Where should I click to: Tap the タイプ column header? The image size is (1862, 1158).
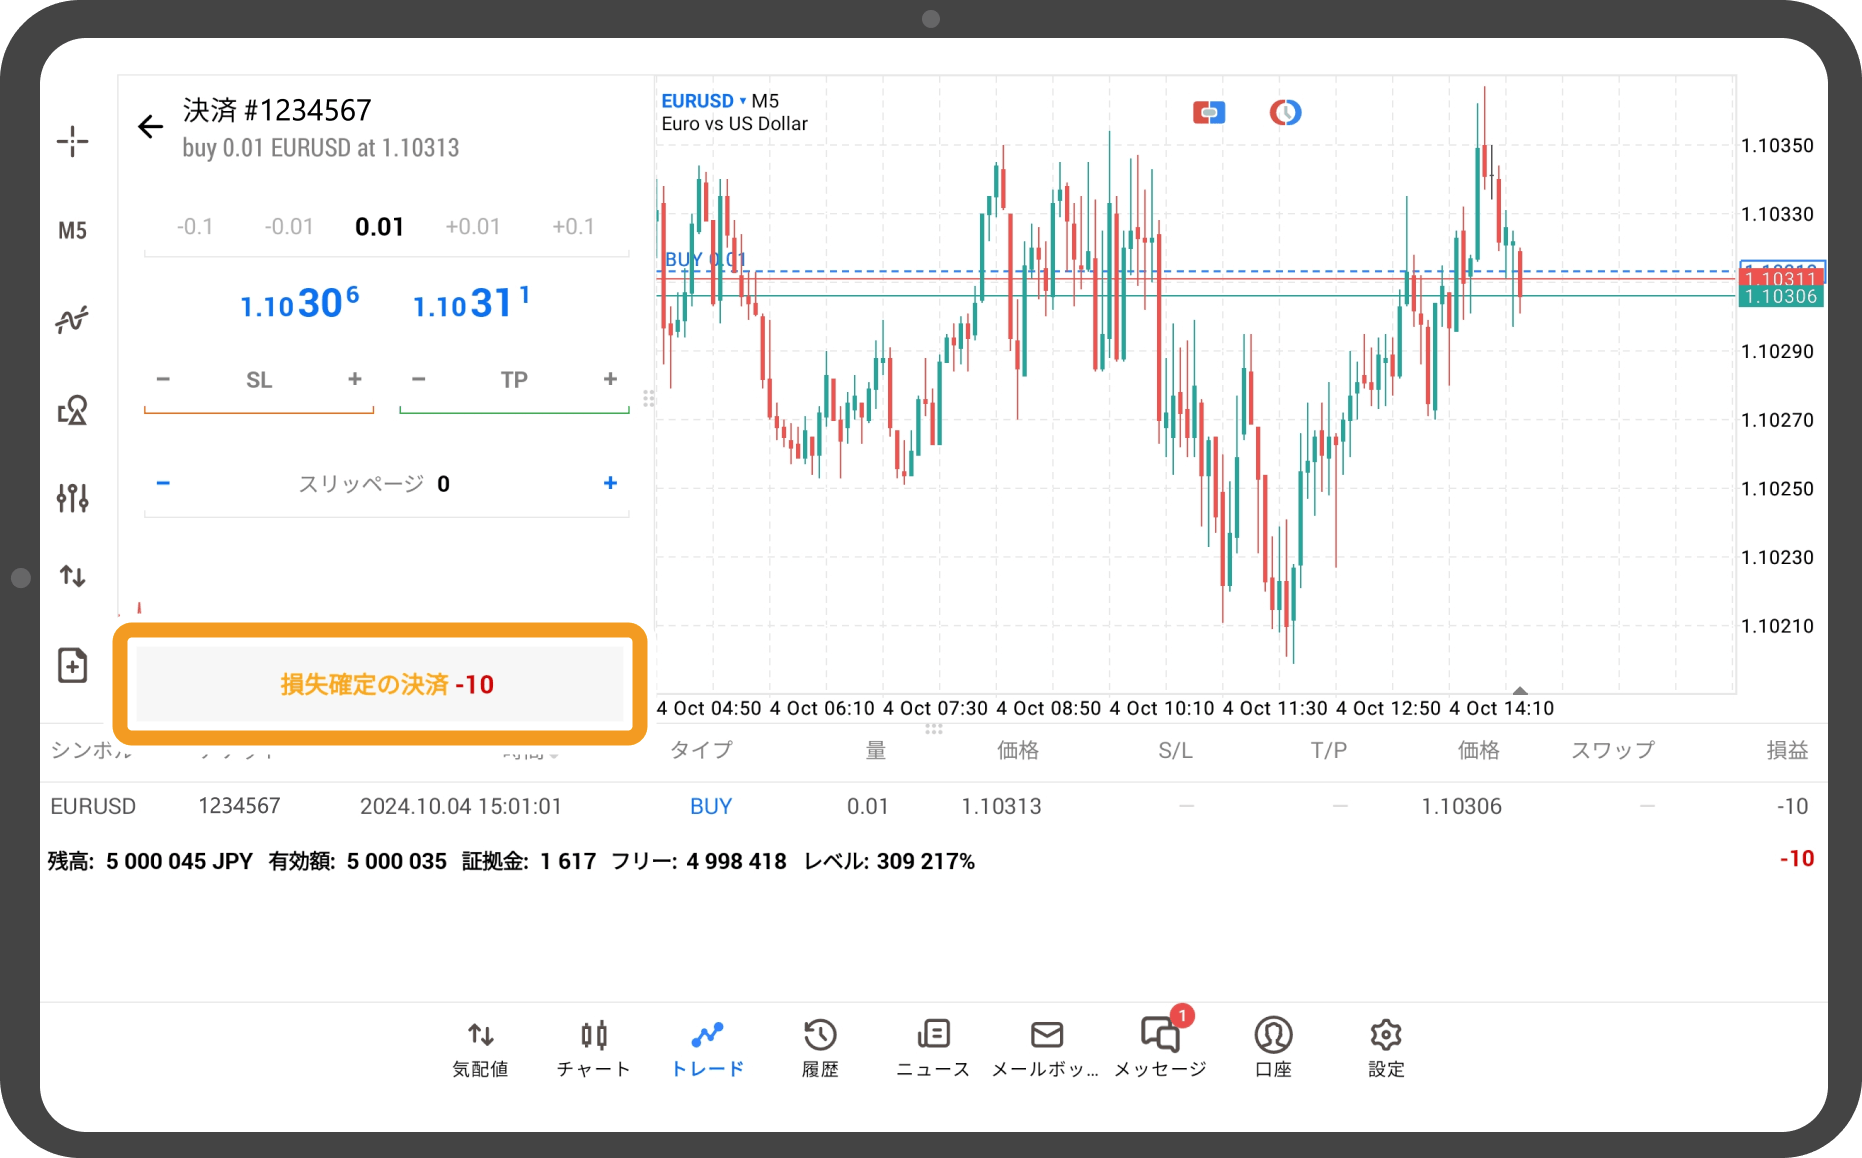[x=701, y=750]
